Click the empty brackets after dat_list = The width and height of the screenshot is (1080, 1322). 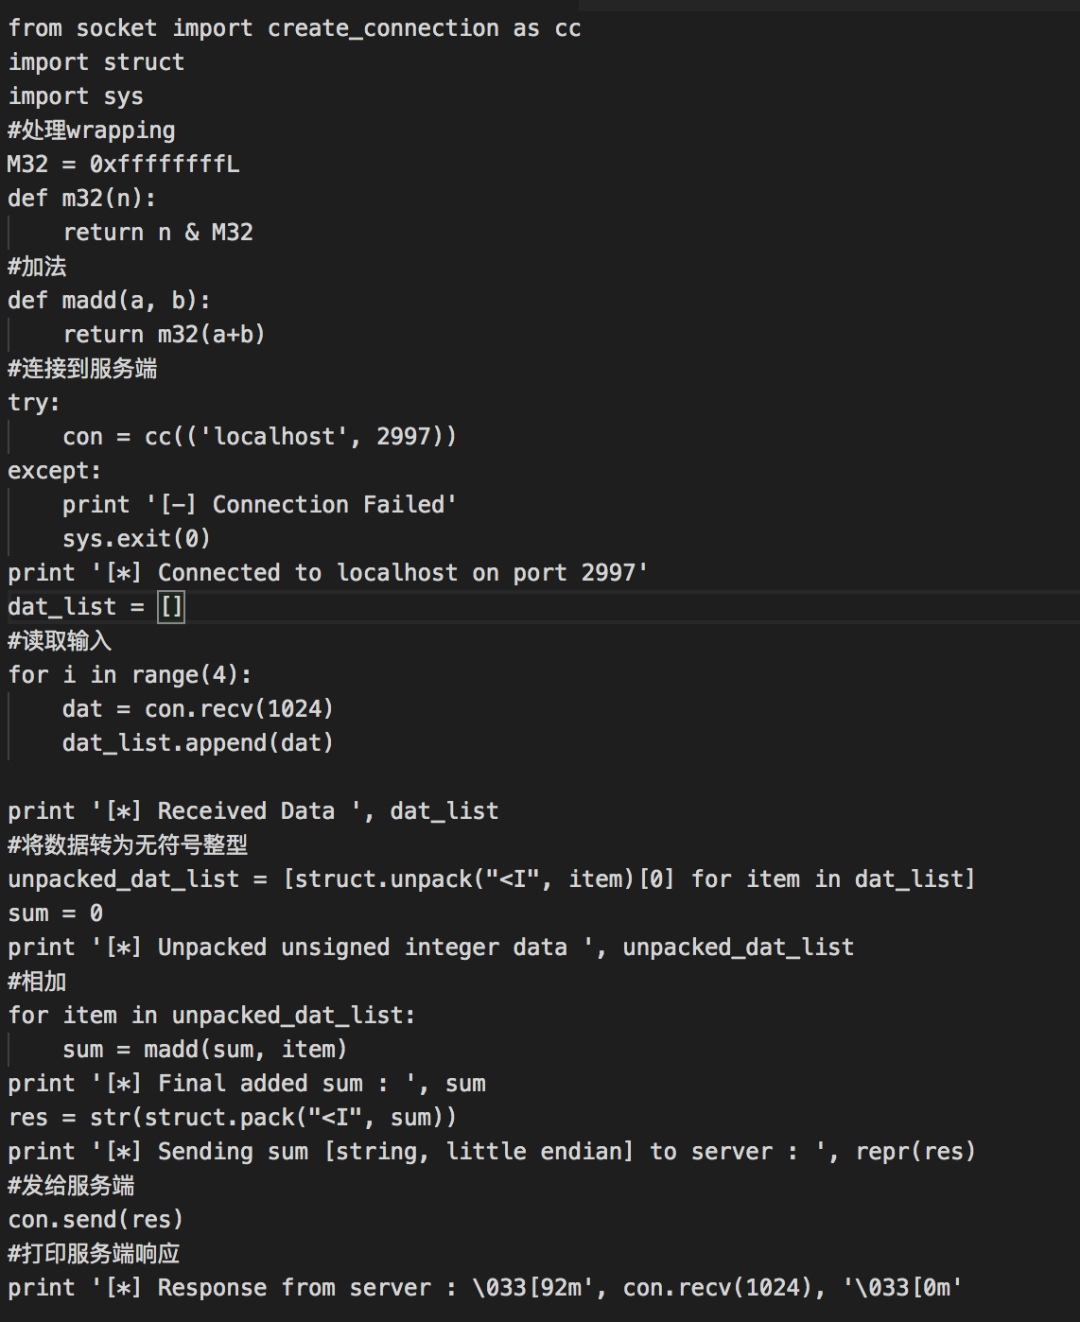[172, 607]
